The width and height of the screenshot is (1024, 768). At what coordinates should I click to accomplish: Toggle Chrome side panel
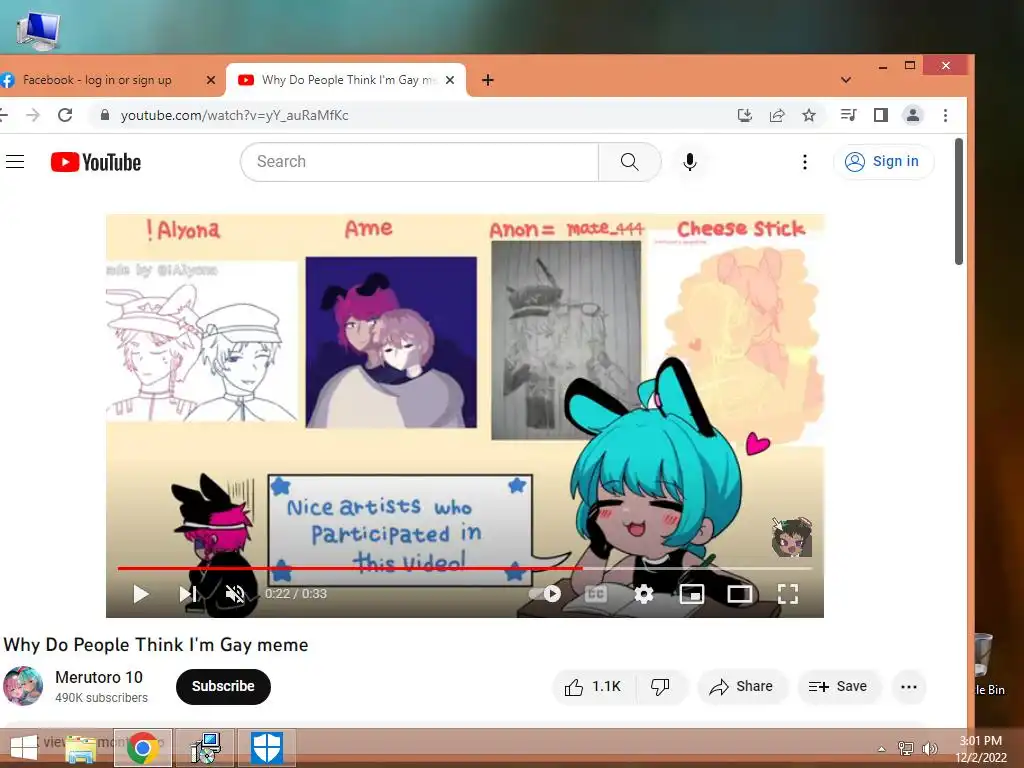coord(880,115)
